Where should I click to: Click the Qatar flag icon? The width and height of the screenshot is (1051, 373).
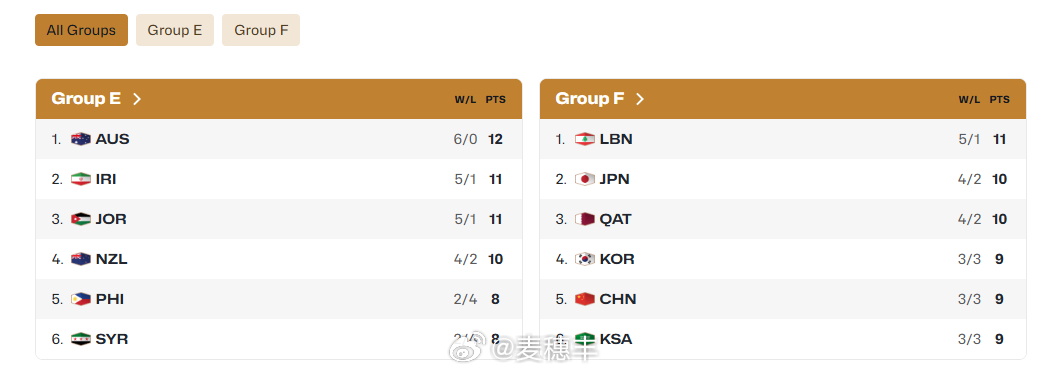pos(584,219)
